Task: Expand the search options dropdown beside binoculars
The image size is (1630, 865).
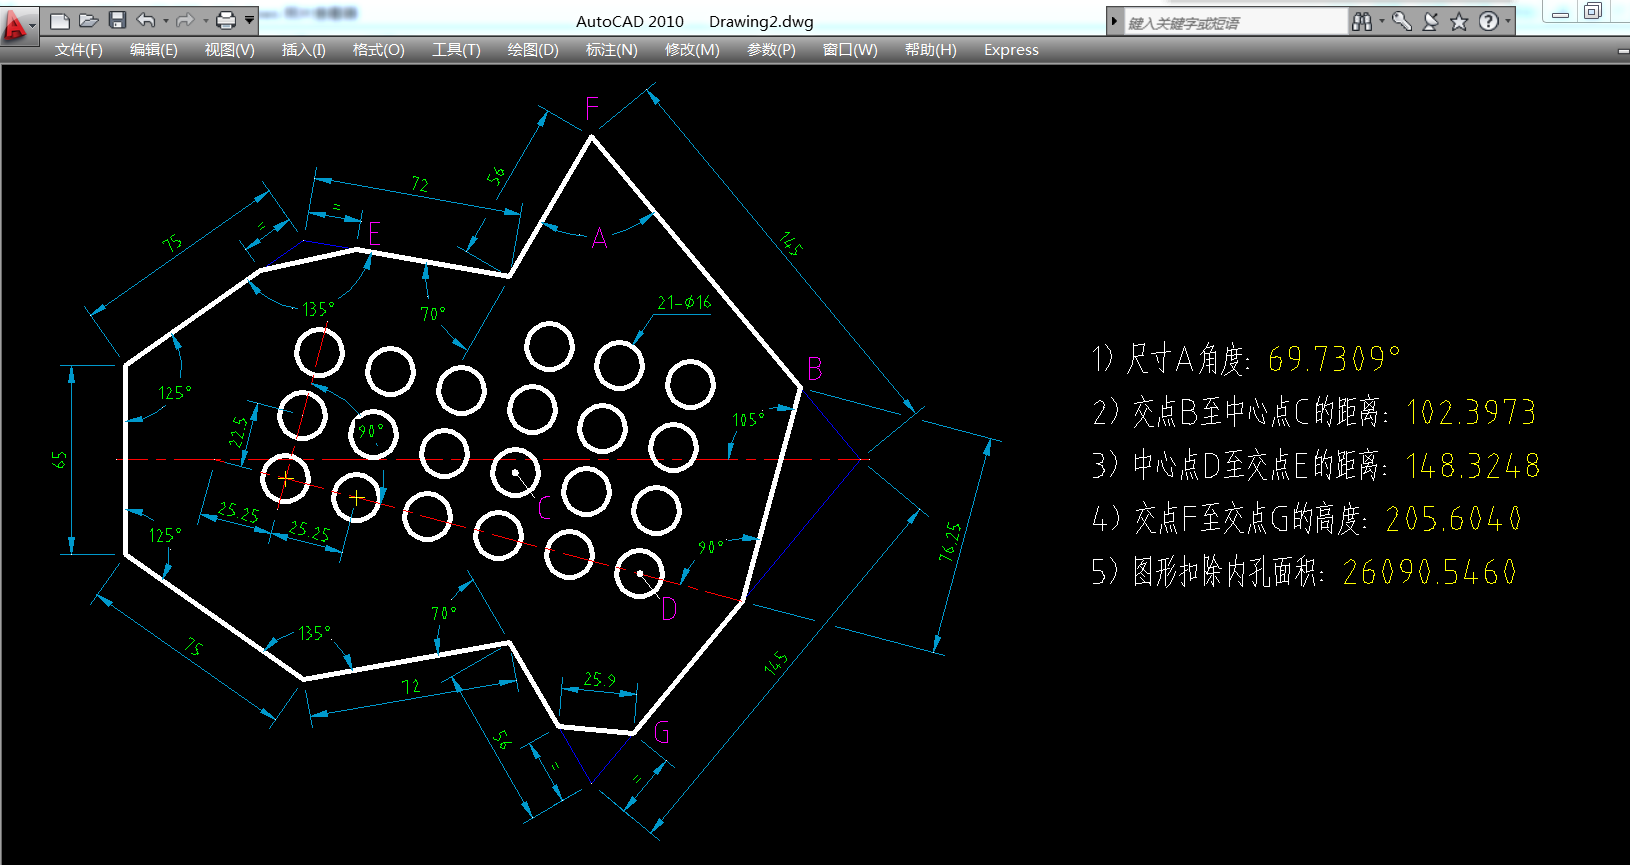Action: coord(1382,21)
